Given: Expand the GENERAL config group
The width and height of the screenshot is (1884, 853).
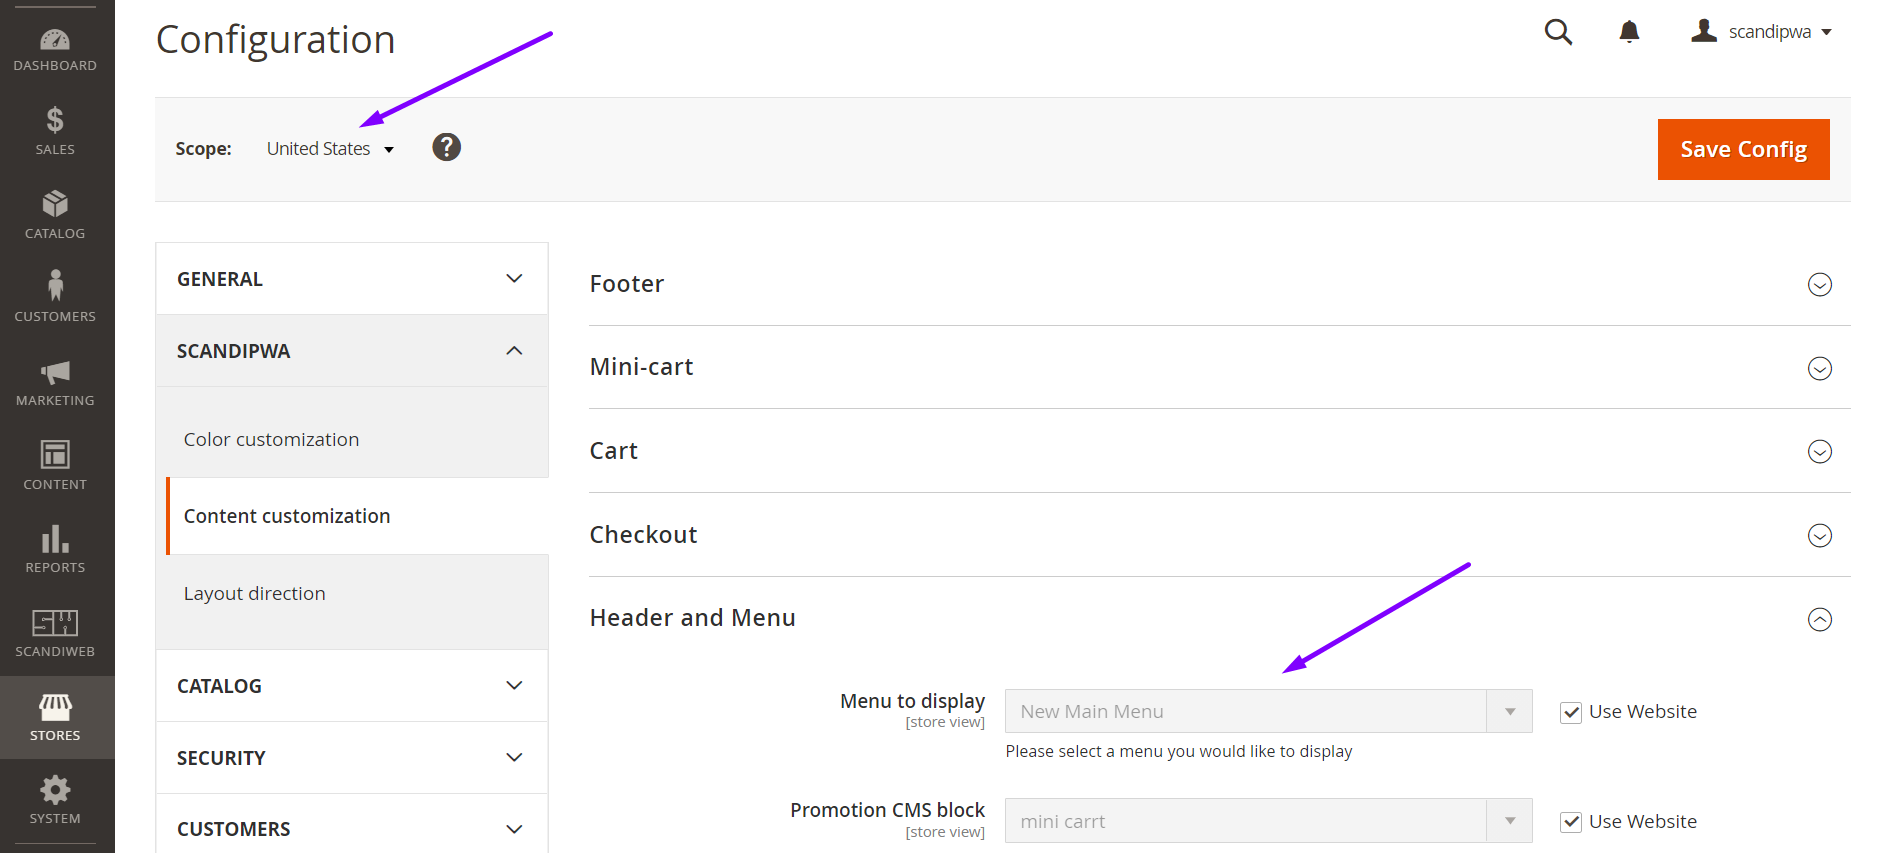Looking at the screenshot, I should [x=352, y=279].
